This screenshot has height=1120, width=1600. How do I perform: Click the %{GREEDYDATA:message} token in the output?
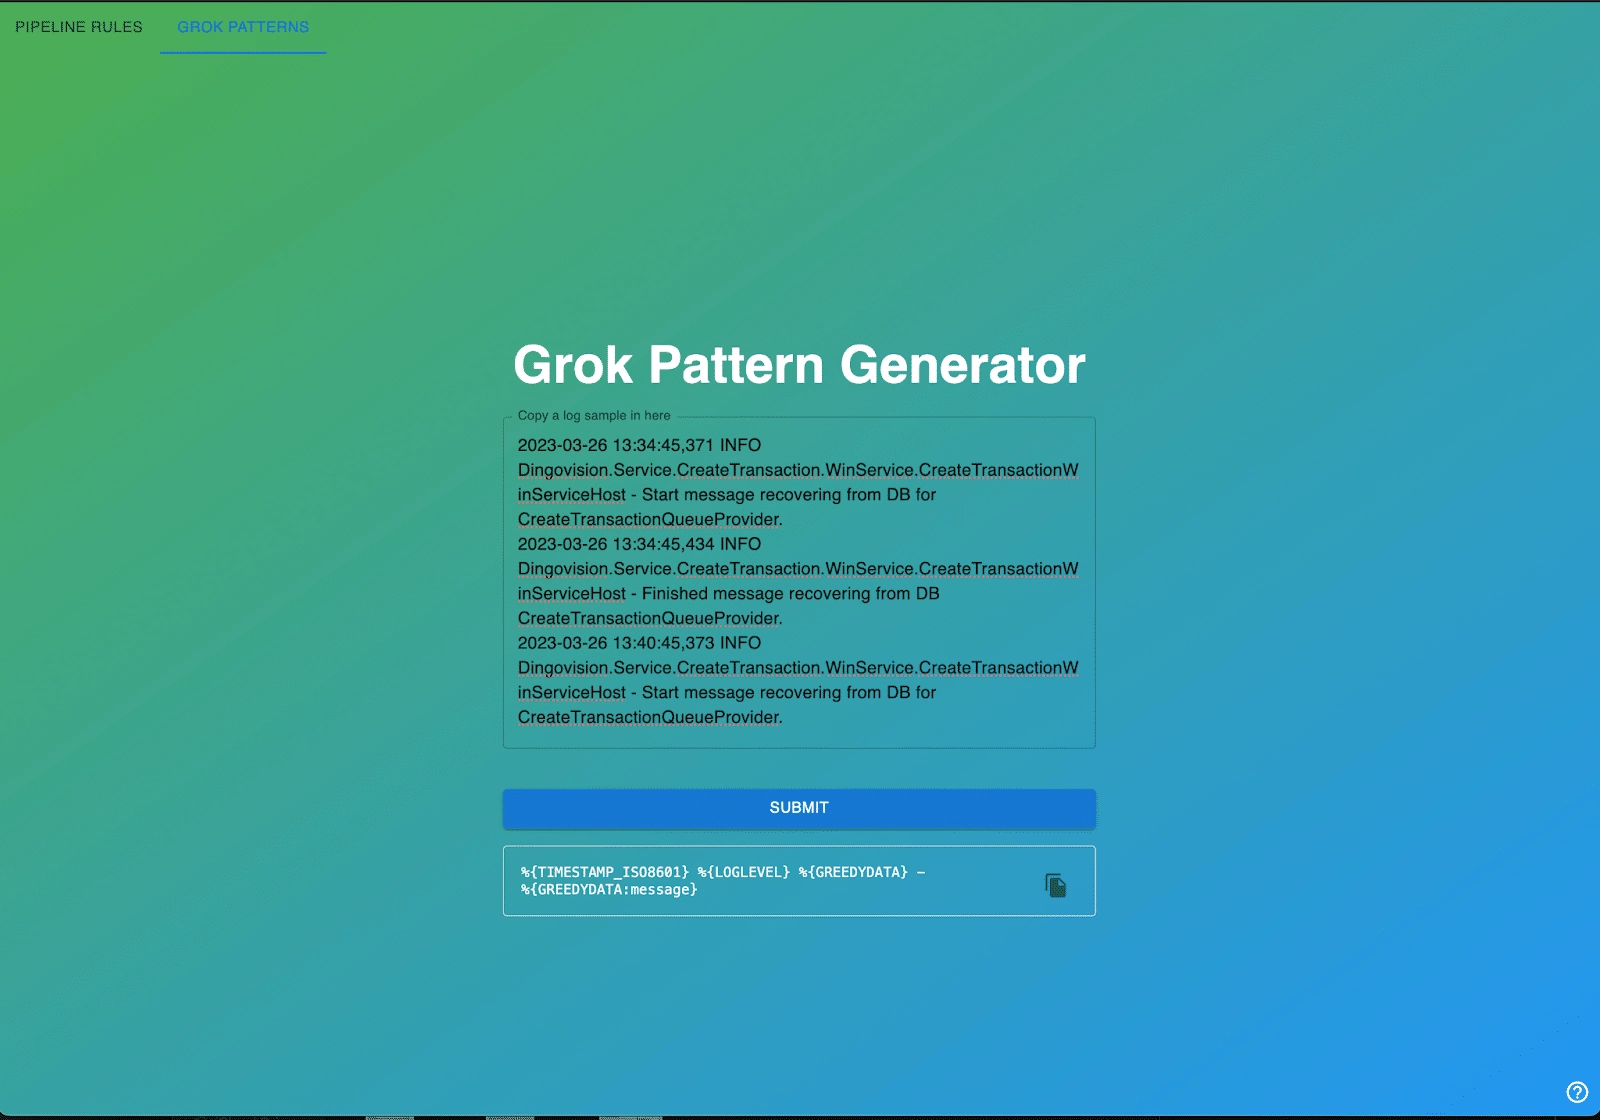(609, 890)
